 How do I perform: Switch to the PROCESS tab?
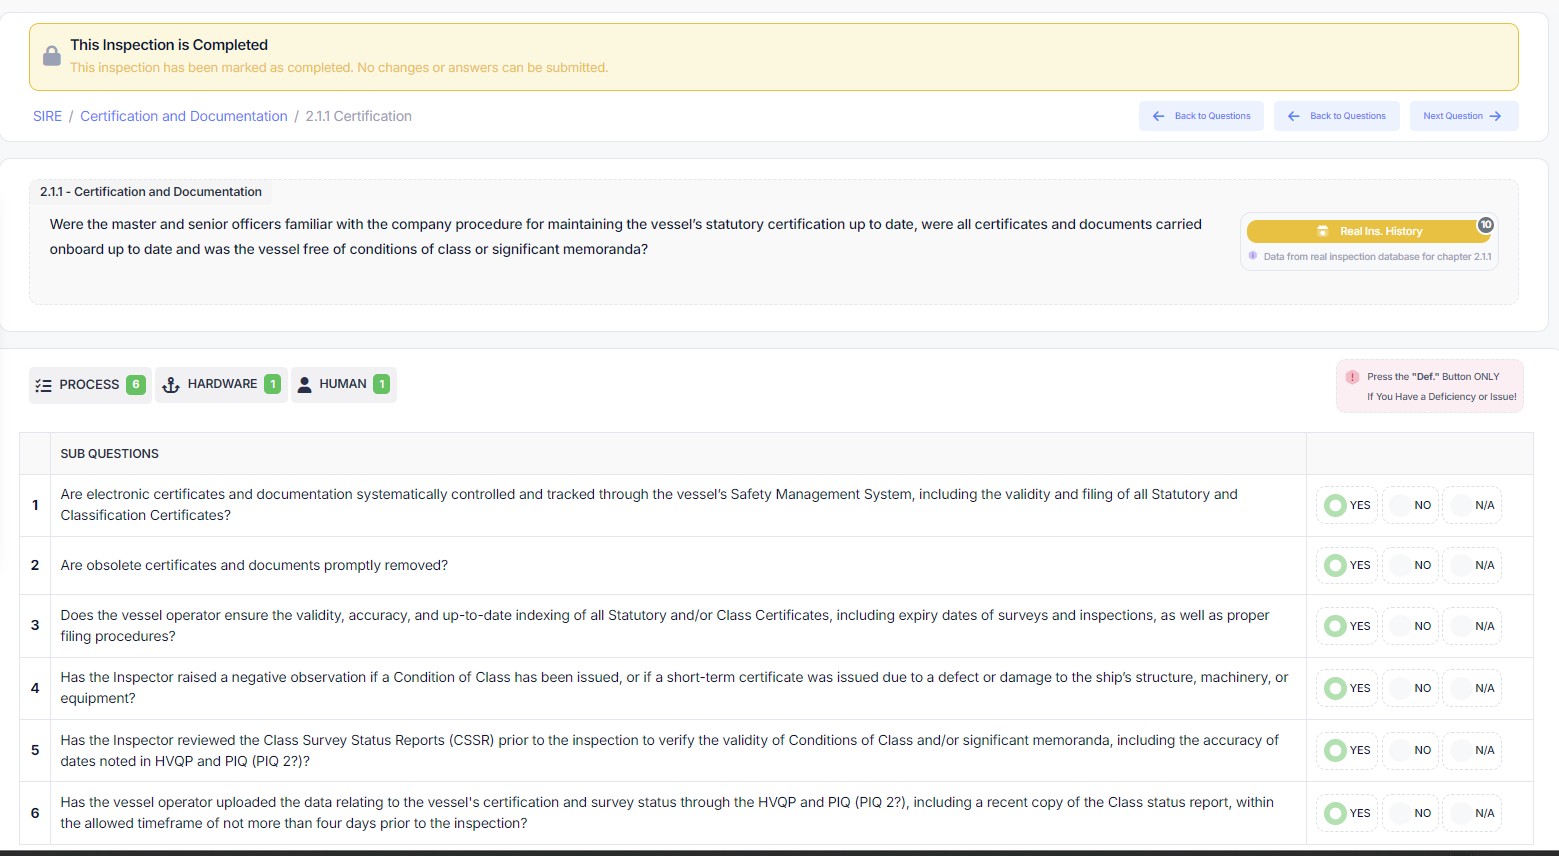(x=90, y=385)
